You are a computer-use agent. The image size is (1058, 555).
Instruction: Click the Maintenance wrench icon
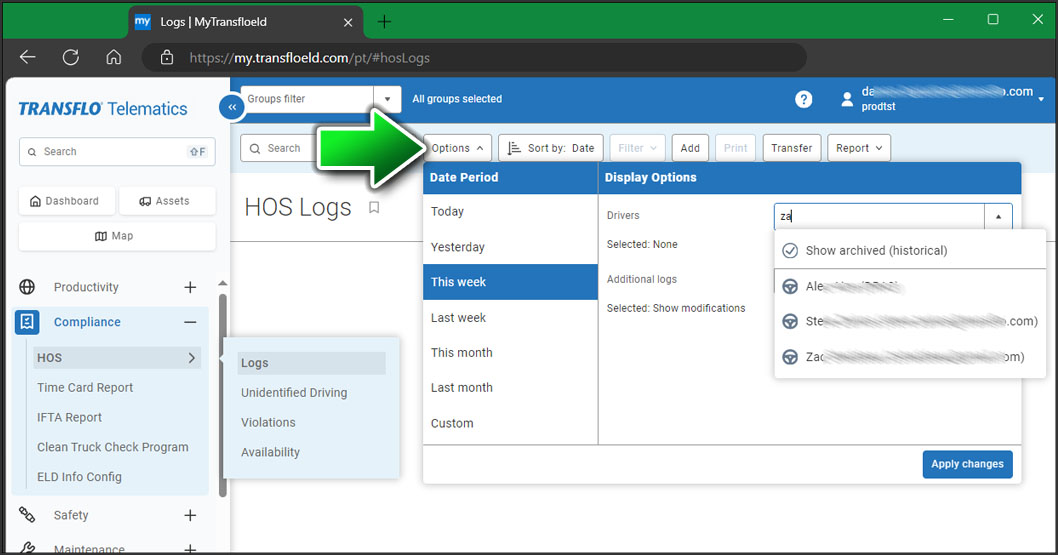click(x=27, y=548)
